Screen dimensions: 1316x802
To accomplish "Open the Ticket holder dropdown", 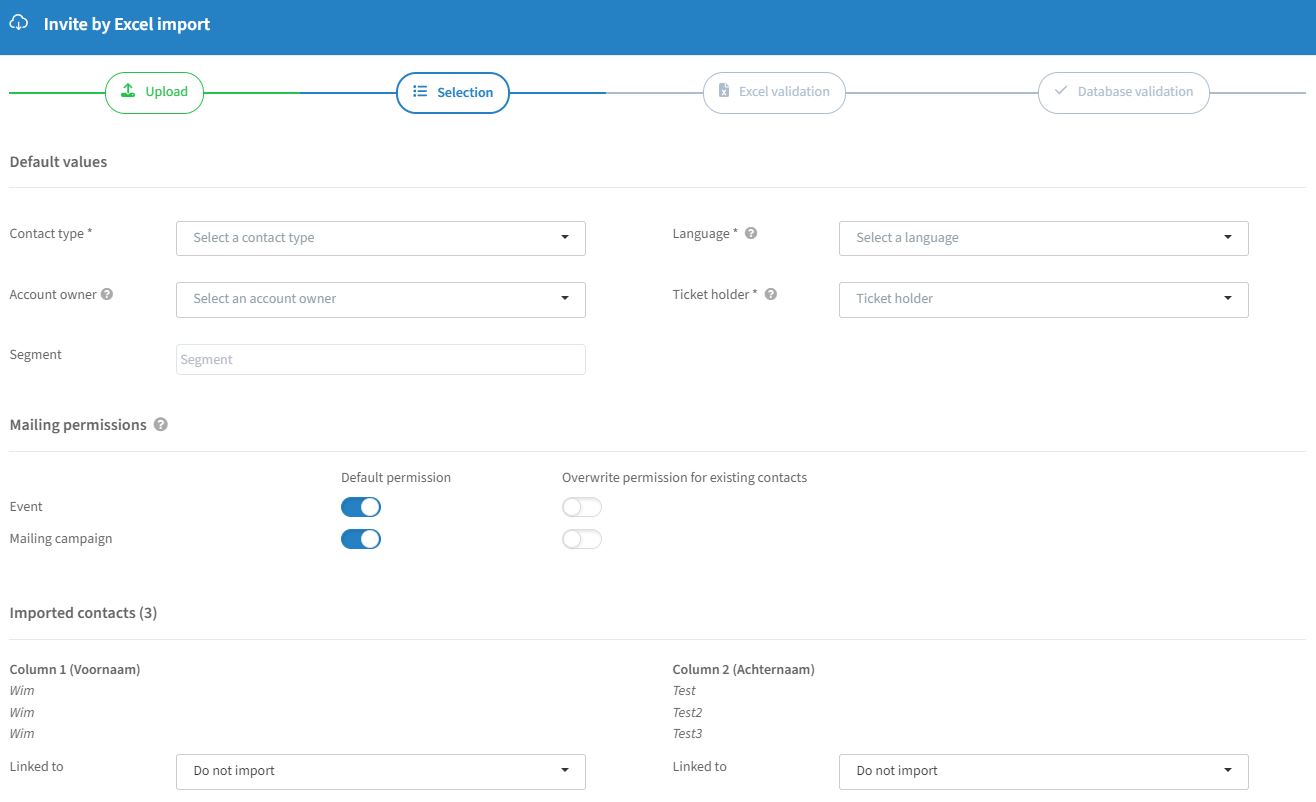I will click(1043, 299).
